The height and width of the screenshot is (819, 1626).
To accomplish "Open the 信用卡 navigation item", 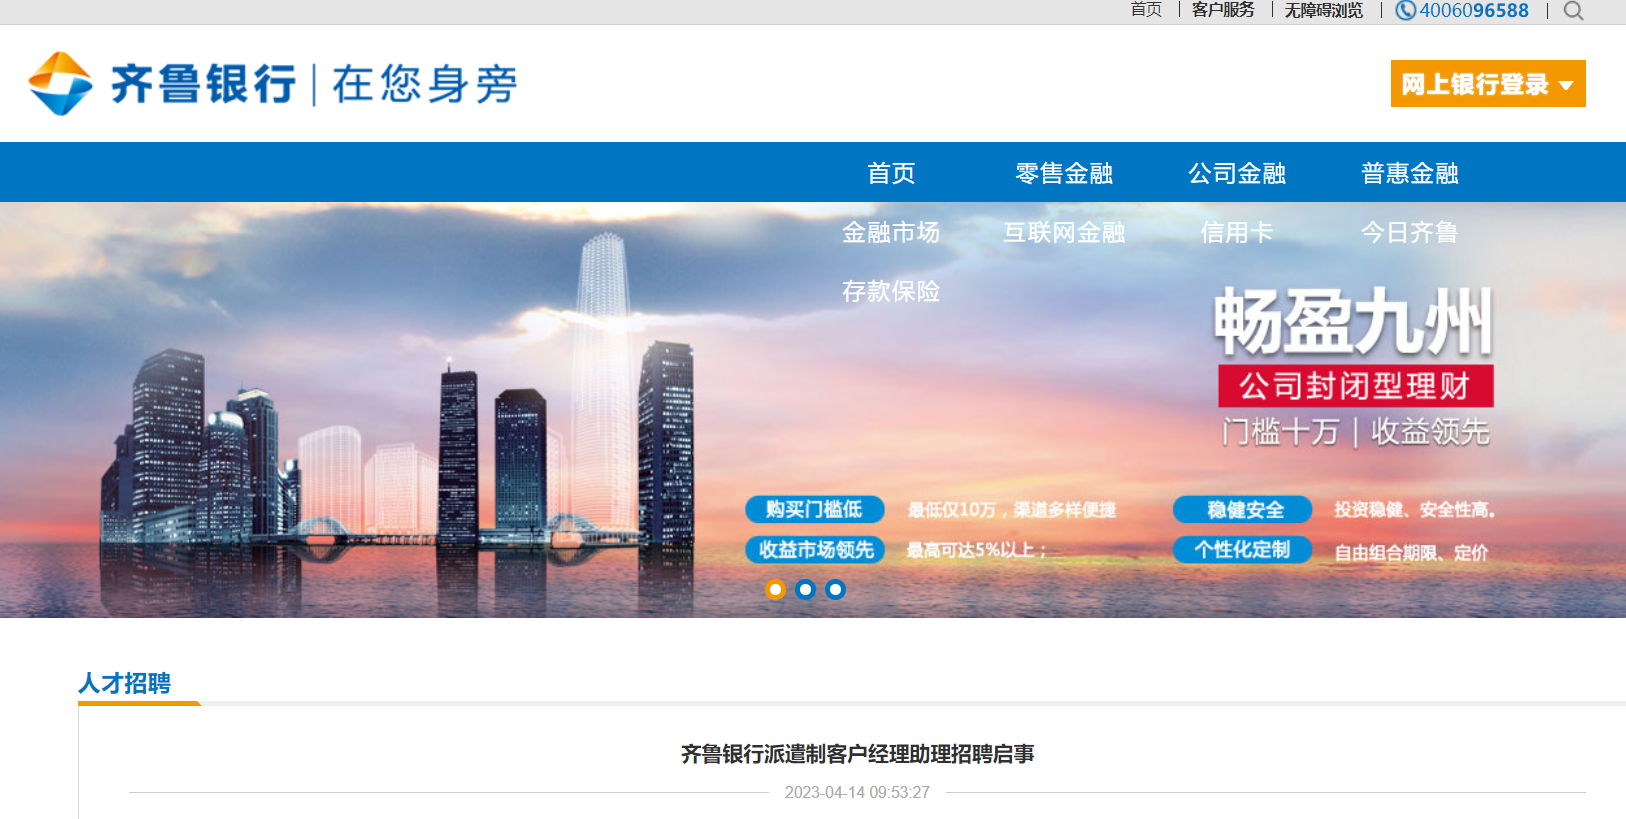I will [x=1237, y=232].
